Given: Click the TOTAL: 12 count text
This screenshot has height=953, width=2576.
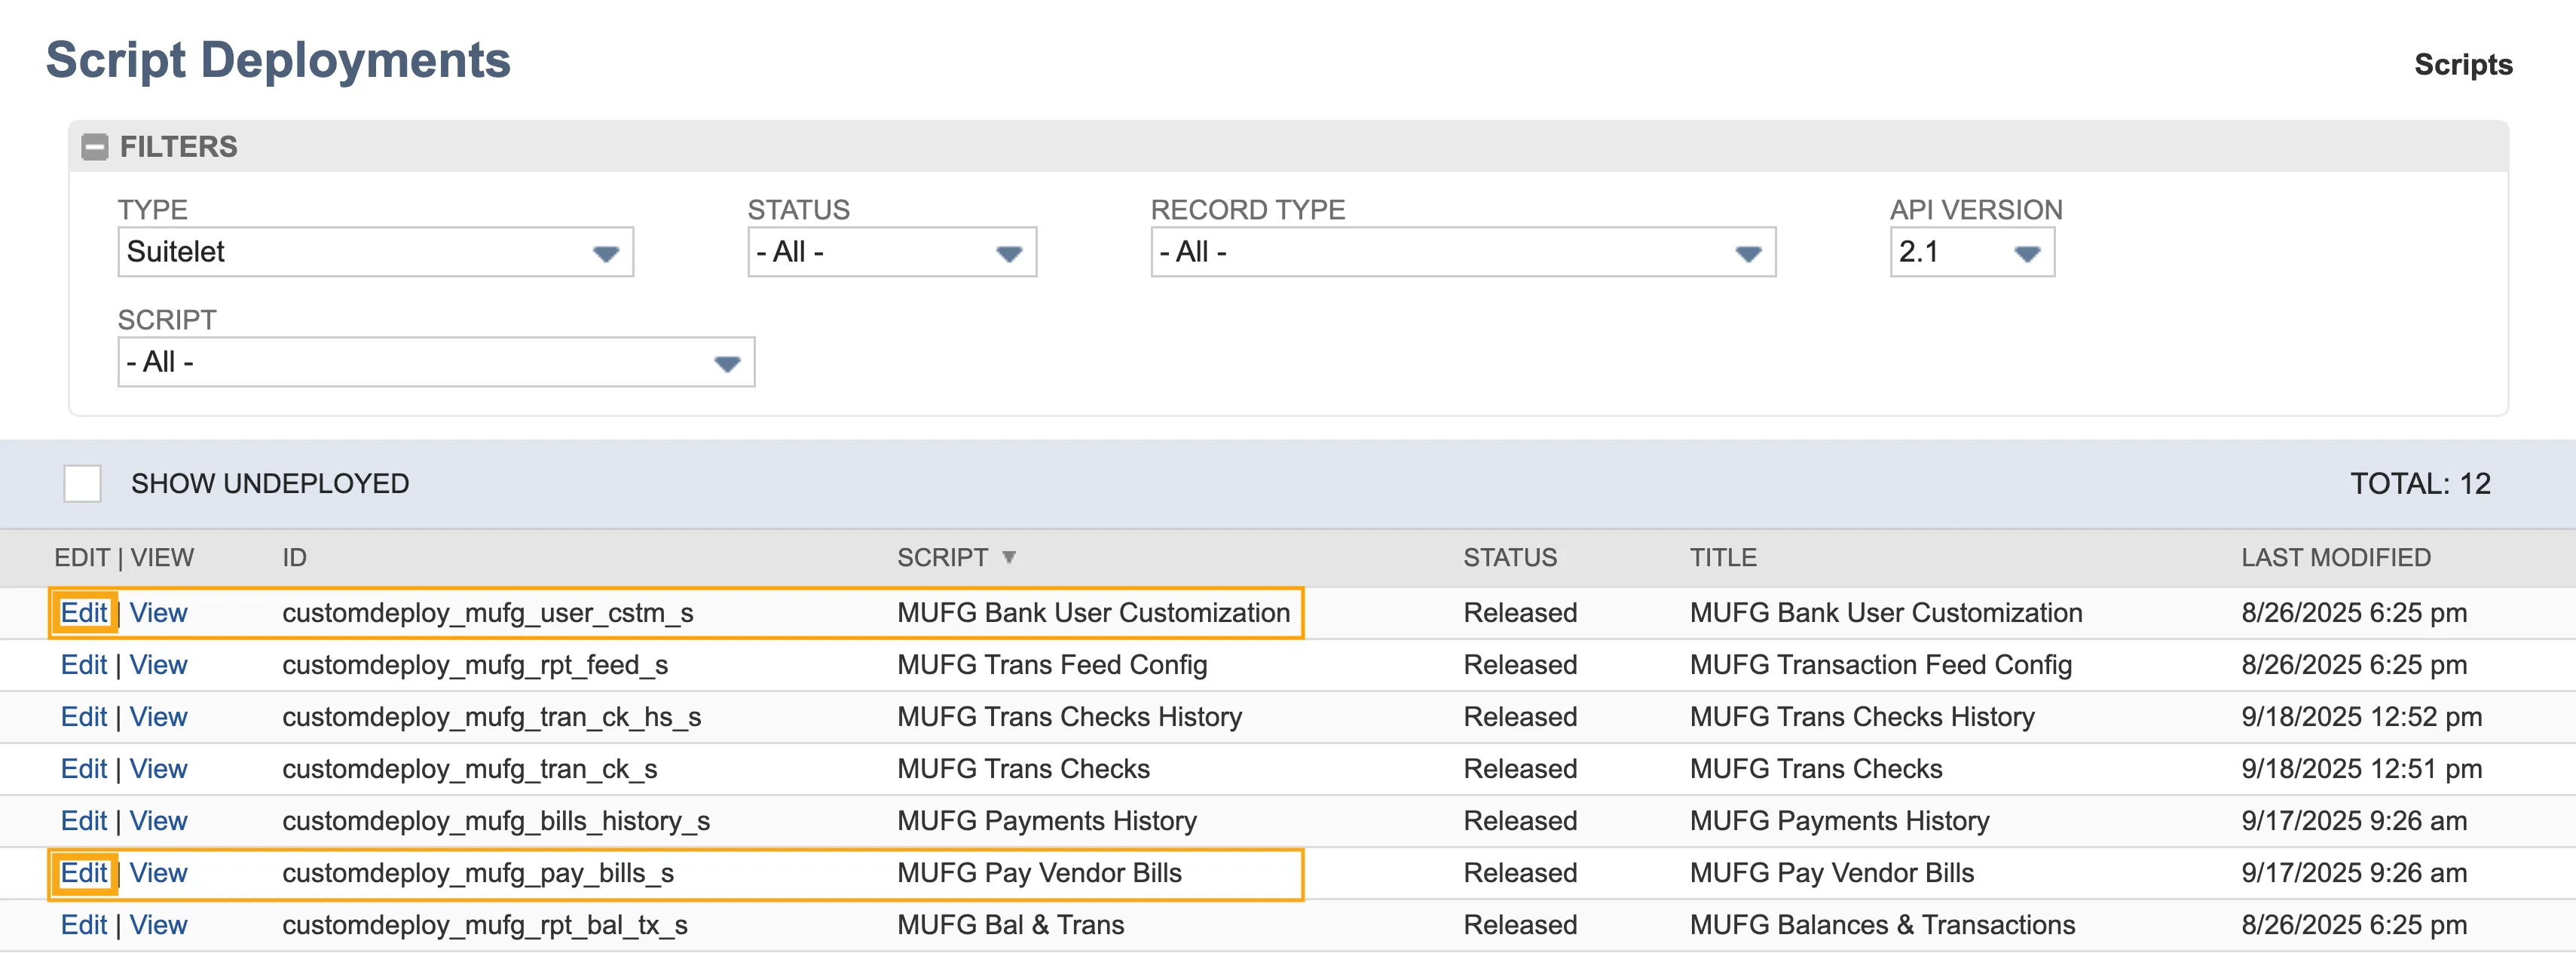Looking at the screenshot, I should tap(2420, 484).
